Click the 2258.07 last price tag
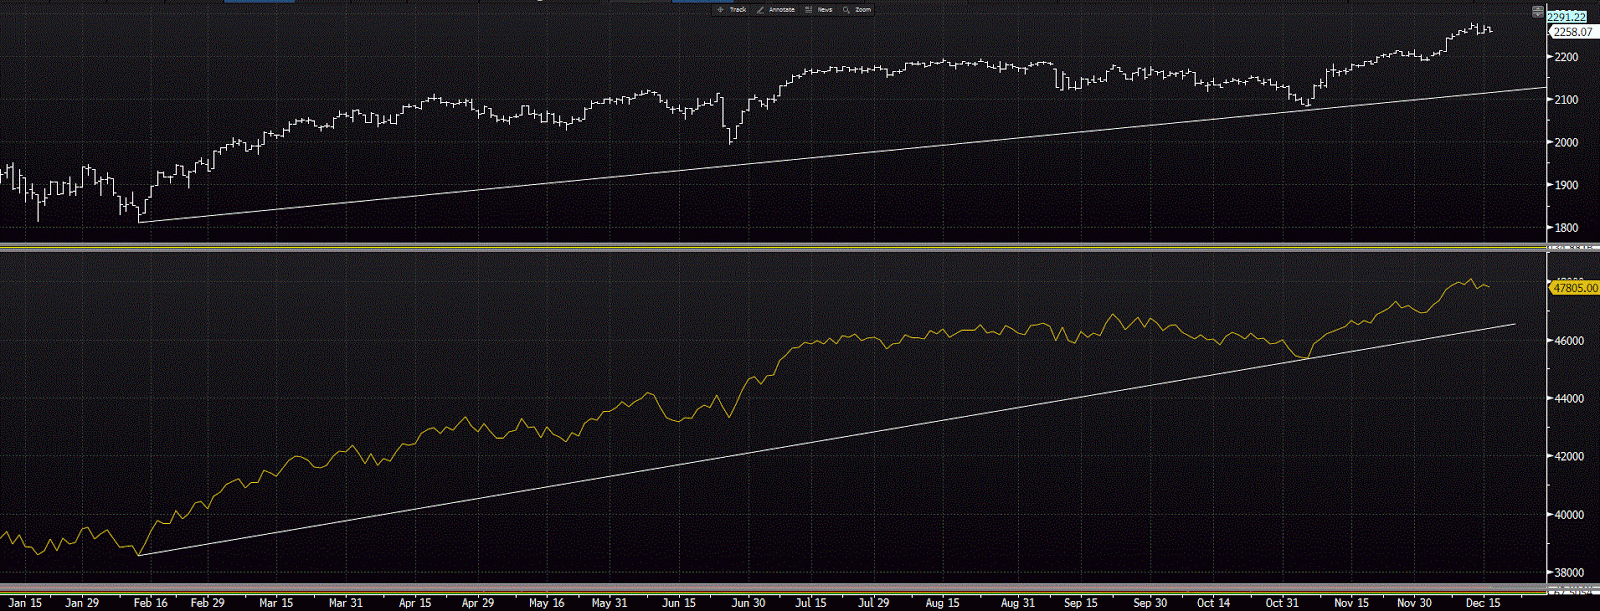This screenshot has width=1600, height=611. coord(1572,32)
